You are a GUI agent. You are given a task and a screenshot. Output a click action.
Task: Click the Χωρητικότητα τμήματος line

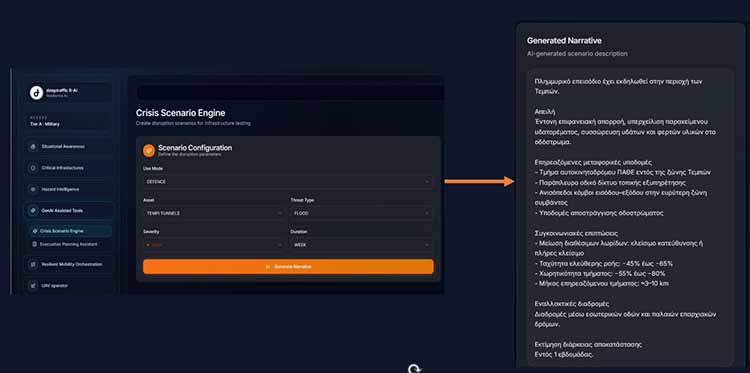[600, 274]
